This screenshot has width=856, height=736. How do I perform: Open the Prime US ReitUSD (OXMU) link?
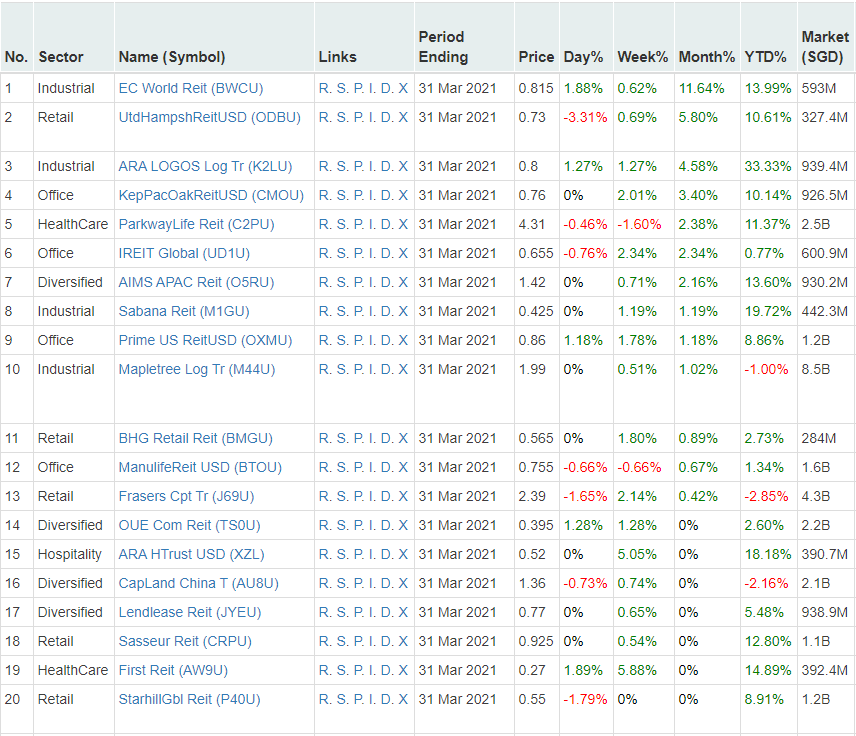pos(205,340)
